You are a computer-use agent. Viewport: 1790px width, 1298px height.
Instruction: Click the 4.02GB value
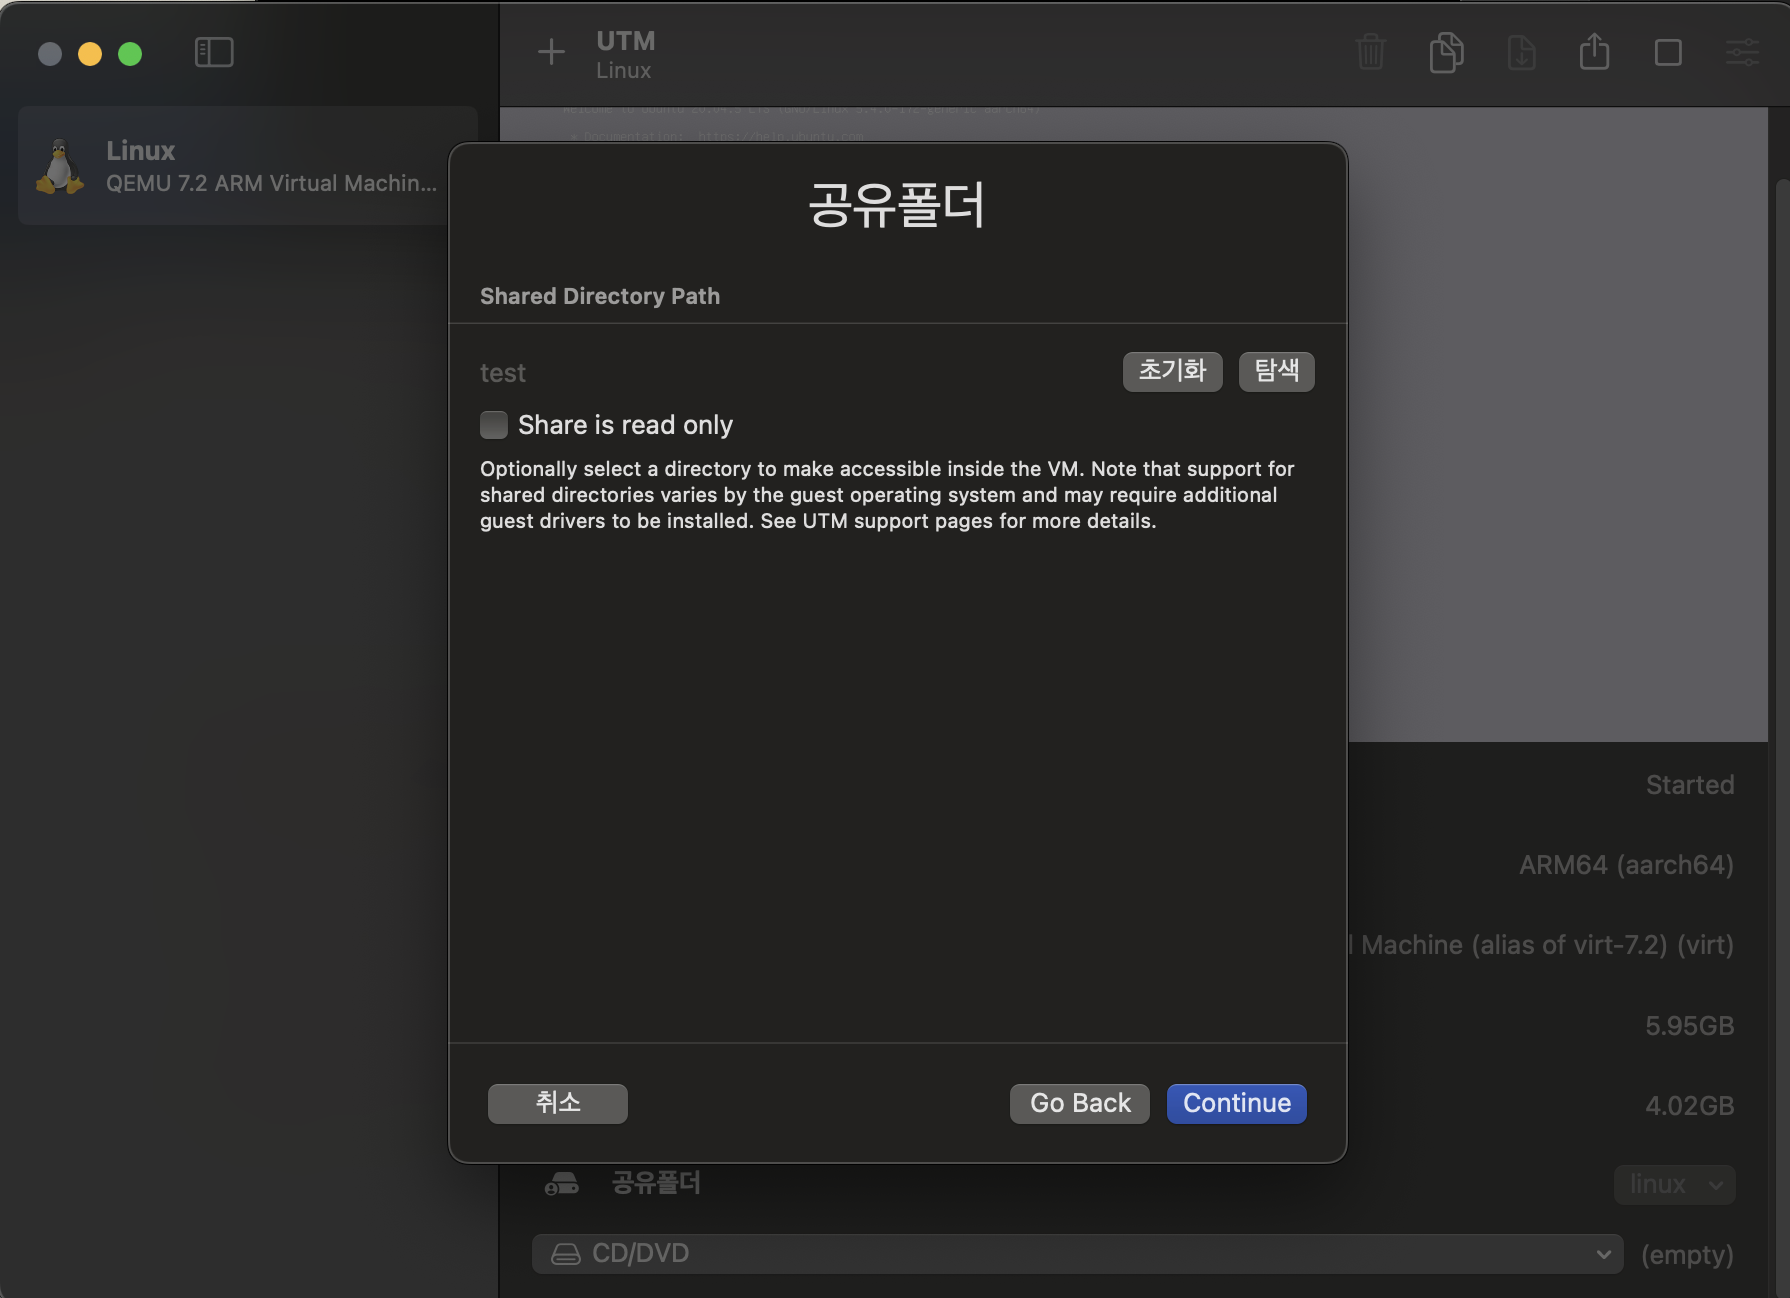[x=1689, y=1106]
